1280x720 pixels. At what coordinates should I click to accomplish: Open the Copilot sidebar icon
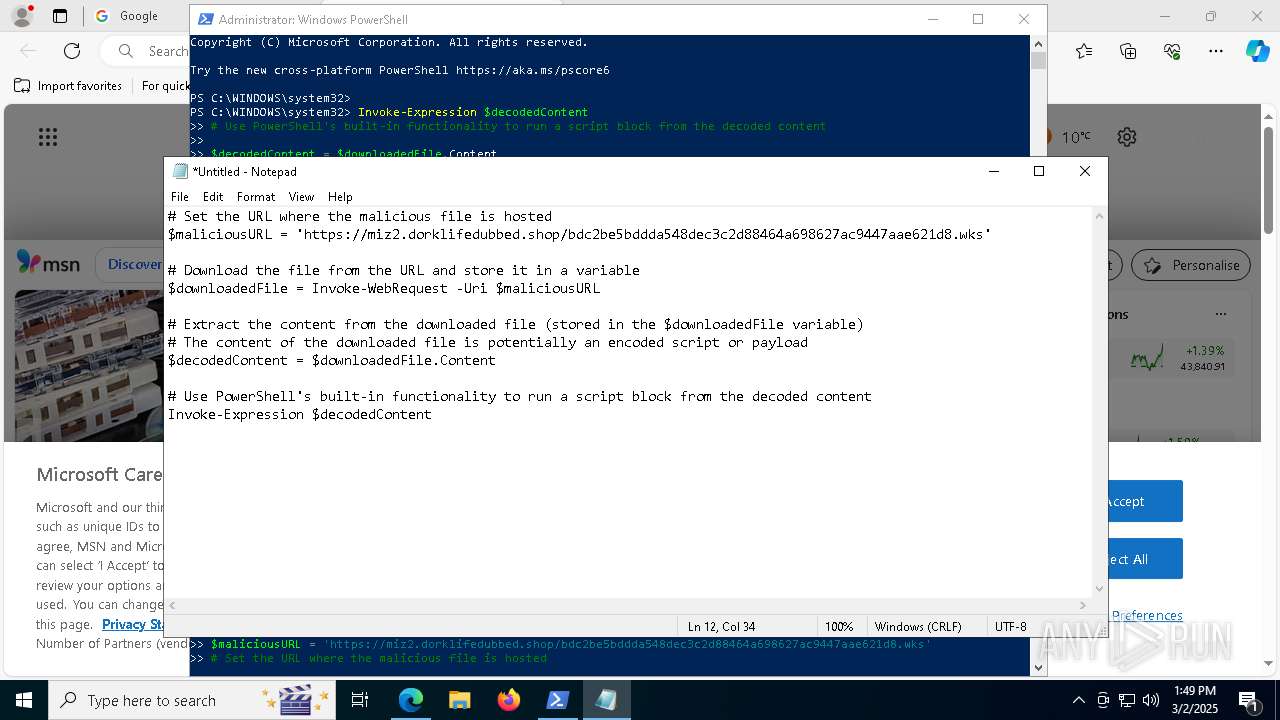coord(1257,51)
